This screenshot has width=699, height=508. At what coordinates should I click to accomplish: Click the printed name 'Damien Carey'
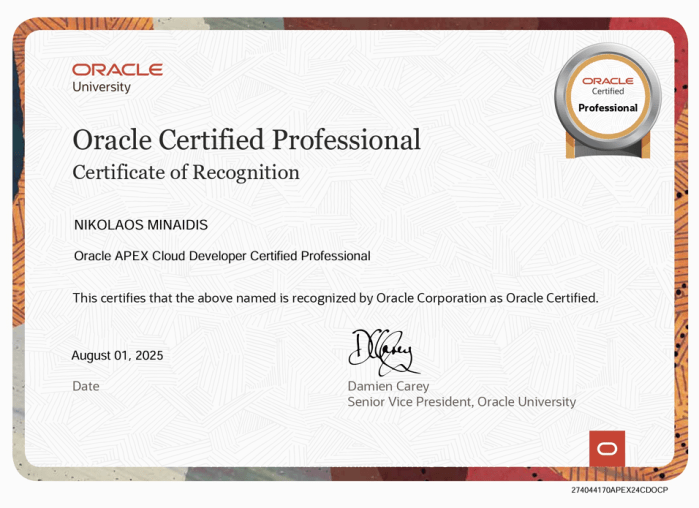[x=388, y=386]
